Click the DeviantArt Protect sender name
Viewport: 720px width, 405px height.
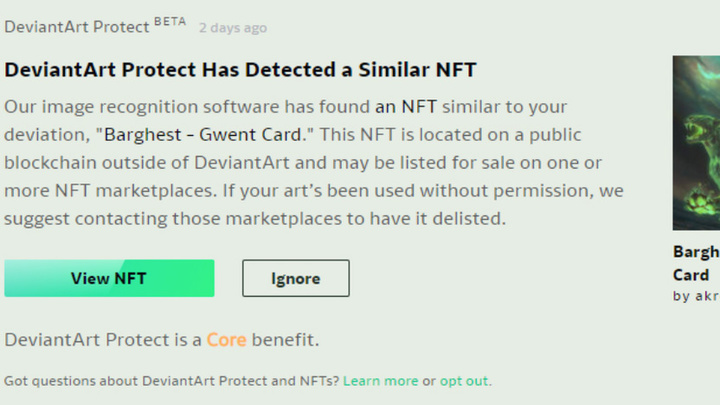[77, 27]
